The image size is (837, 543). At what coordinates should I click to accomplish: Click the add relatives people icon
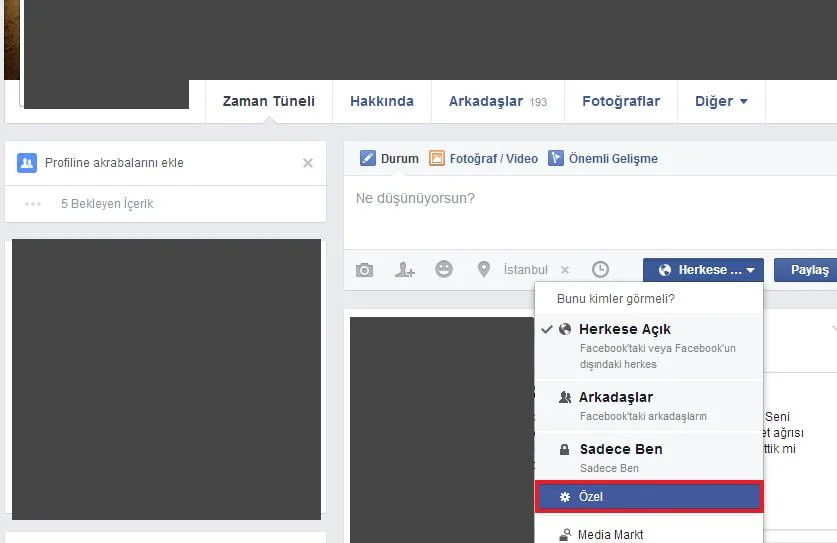[x=27, y=163]
